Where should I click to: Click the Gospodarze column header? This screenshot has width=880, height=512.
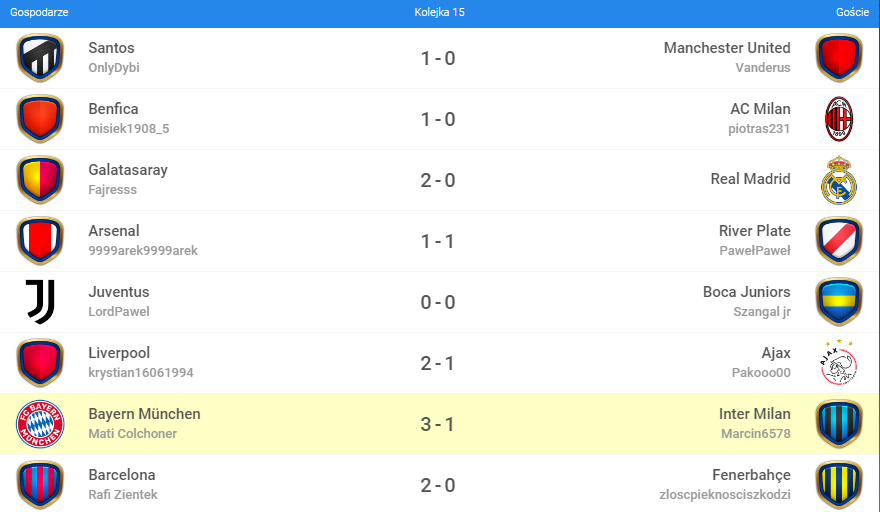[40, 12]
